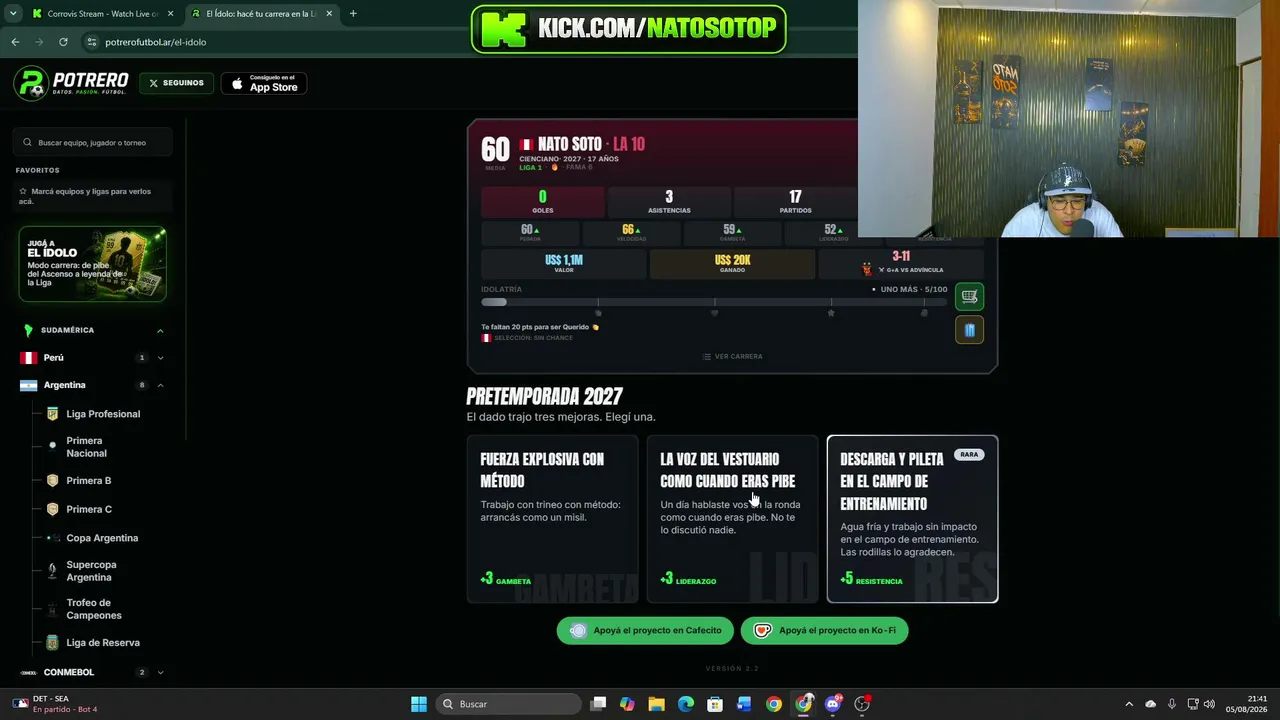
Task: Click Ver Carrera link
Action: [732, 356]
